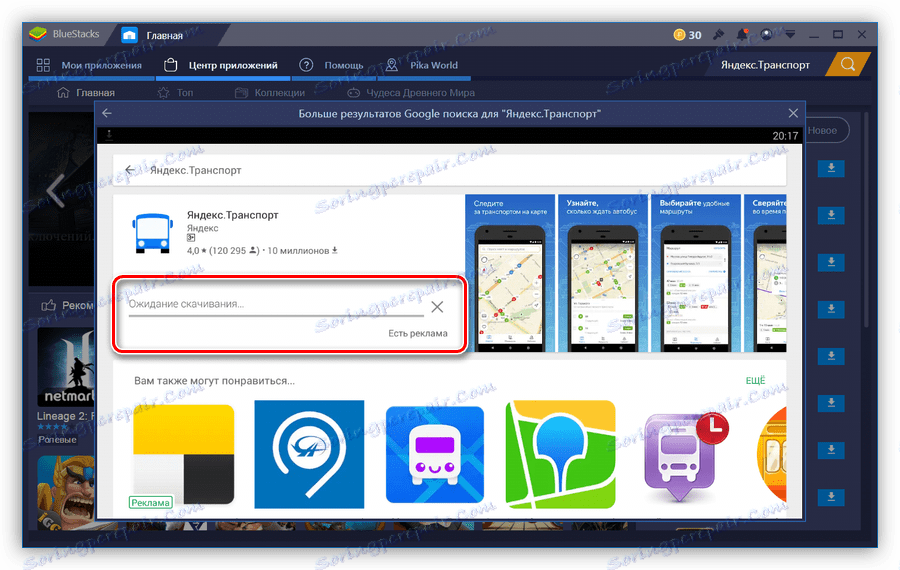
Task: Open Чудеса Древнего Мира section
Action: click(411, 92)
